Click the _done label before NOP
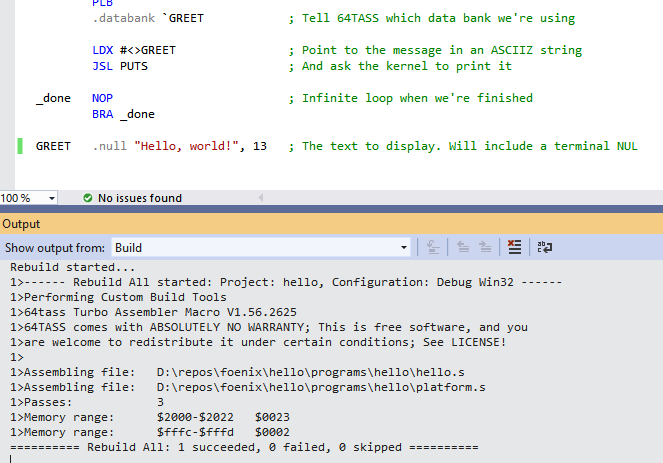 [x=53, y=98]
